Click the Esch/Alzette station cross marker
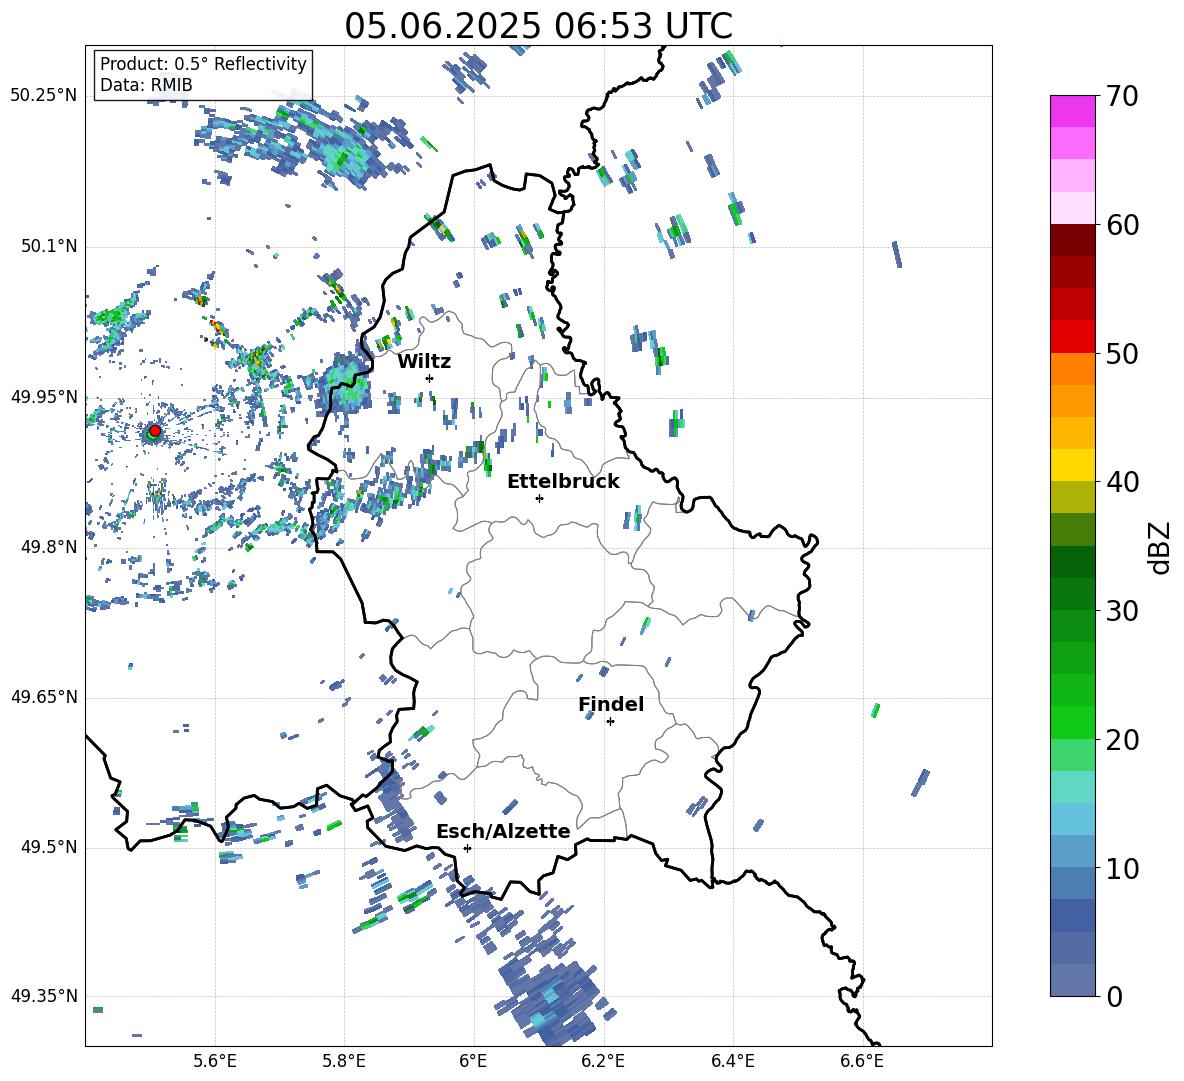The height and width of the screenshot is (1081, 1184). click(467, 848)
